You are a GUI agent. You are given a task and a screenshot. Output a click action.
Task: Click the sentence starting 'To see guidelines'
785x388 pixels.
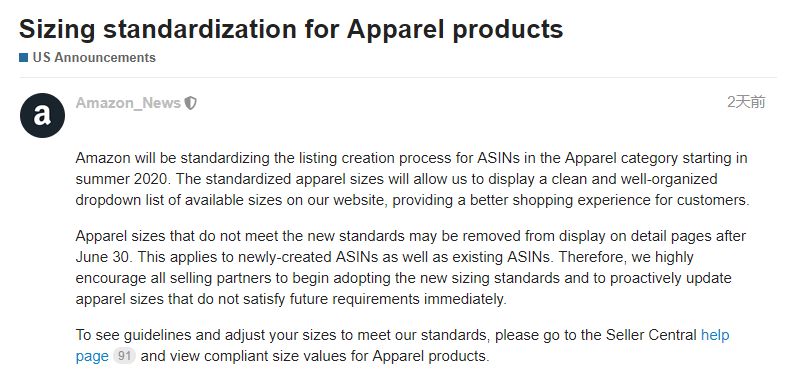pyautogui.click(x=403, y=345)
